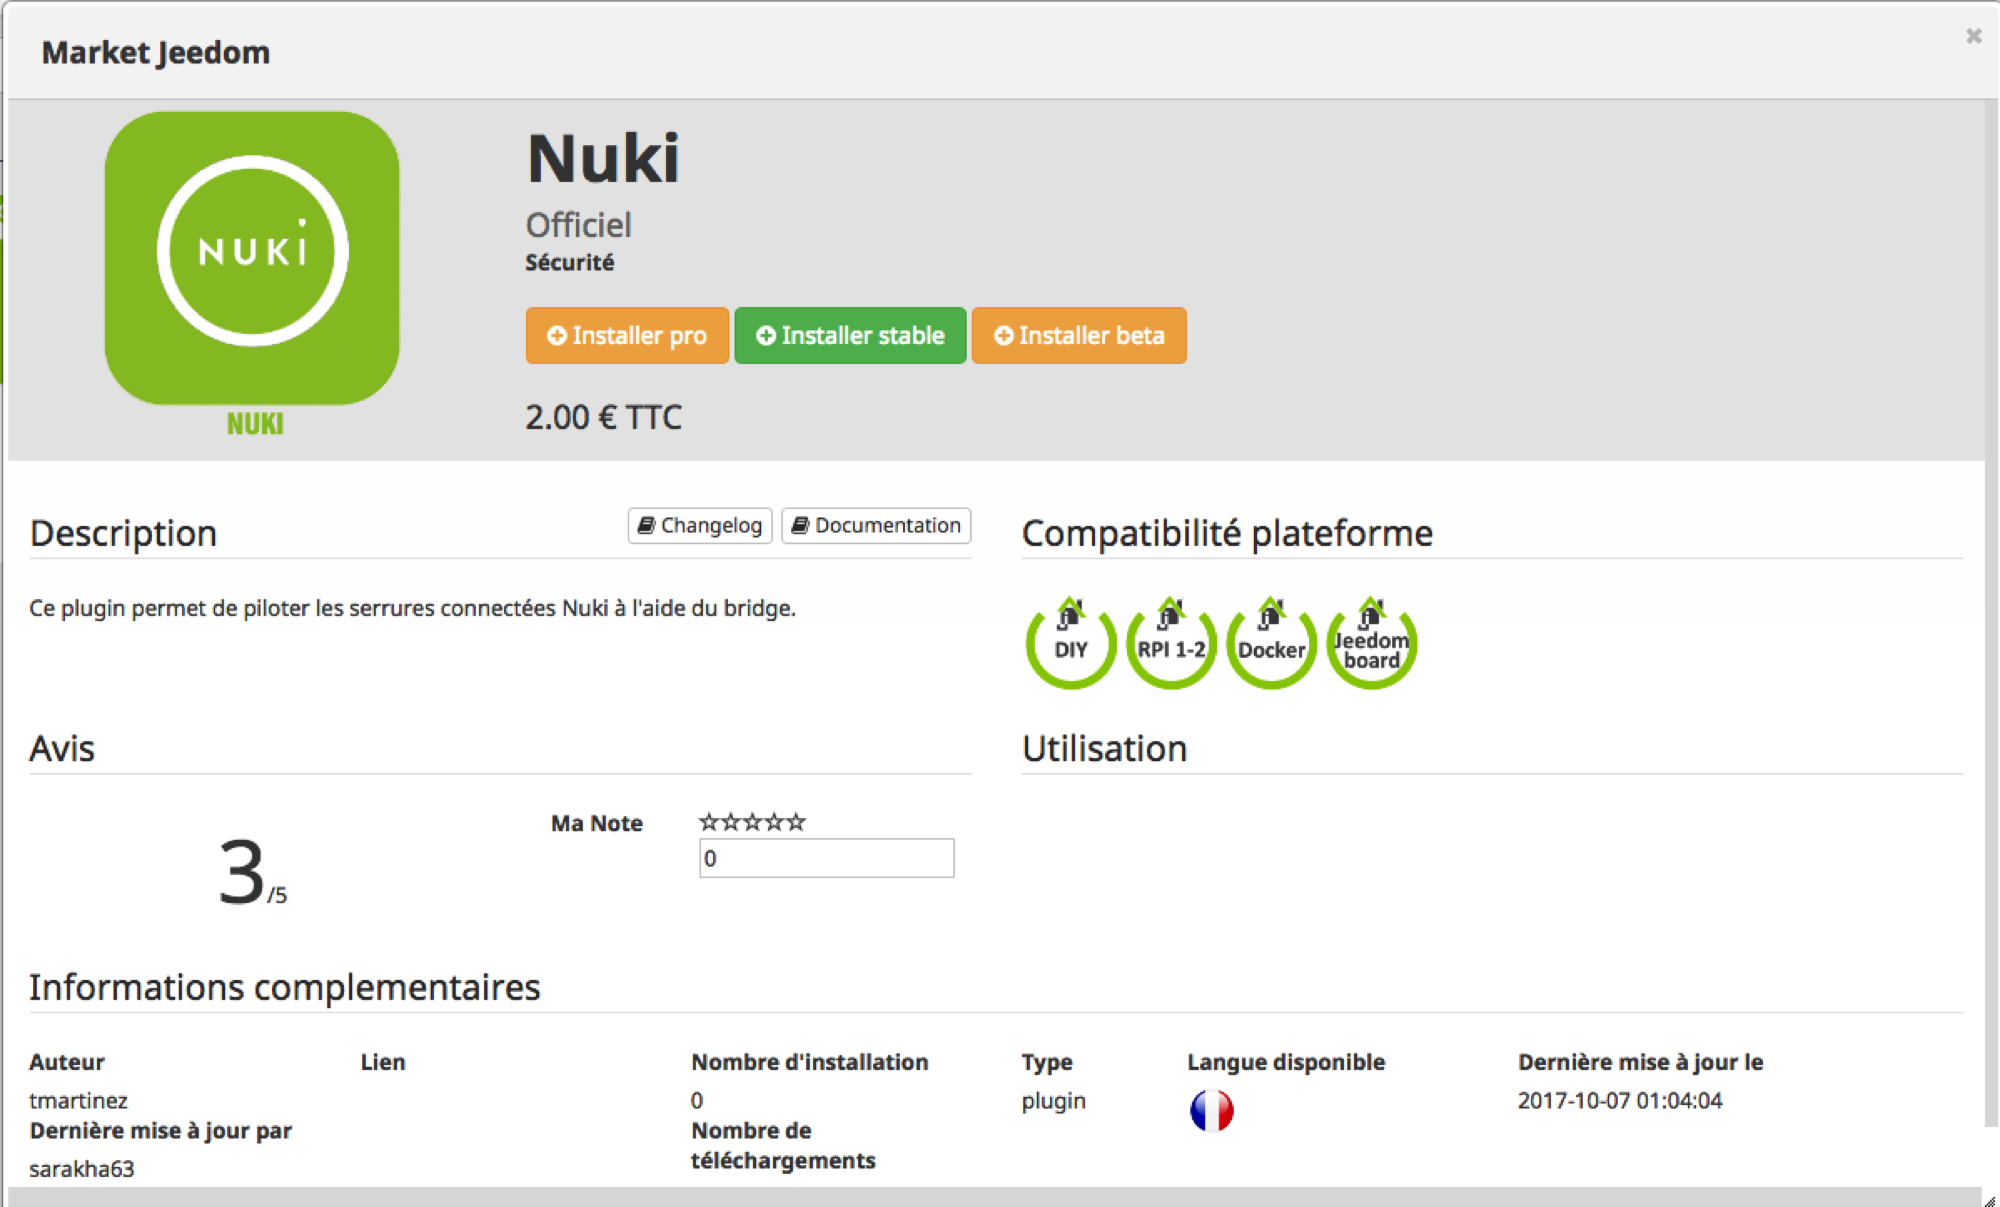Click the 3/5 average rating
Viewport: 2000px width, 1207px height.
click(252, 873)
